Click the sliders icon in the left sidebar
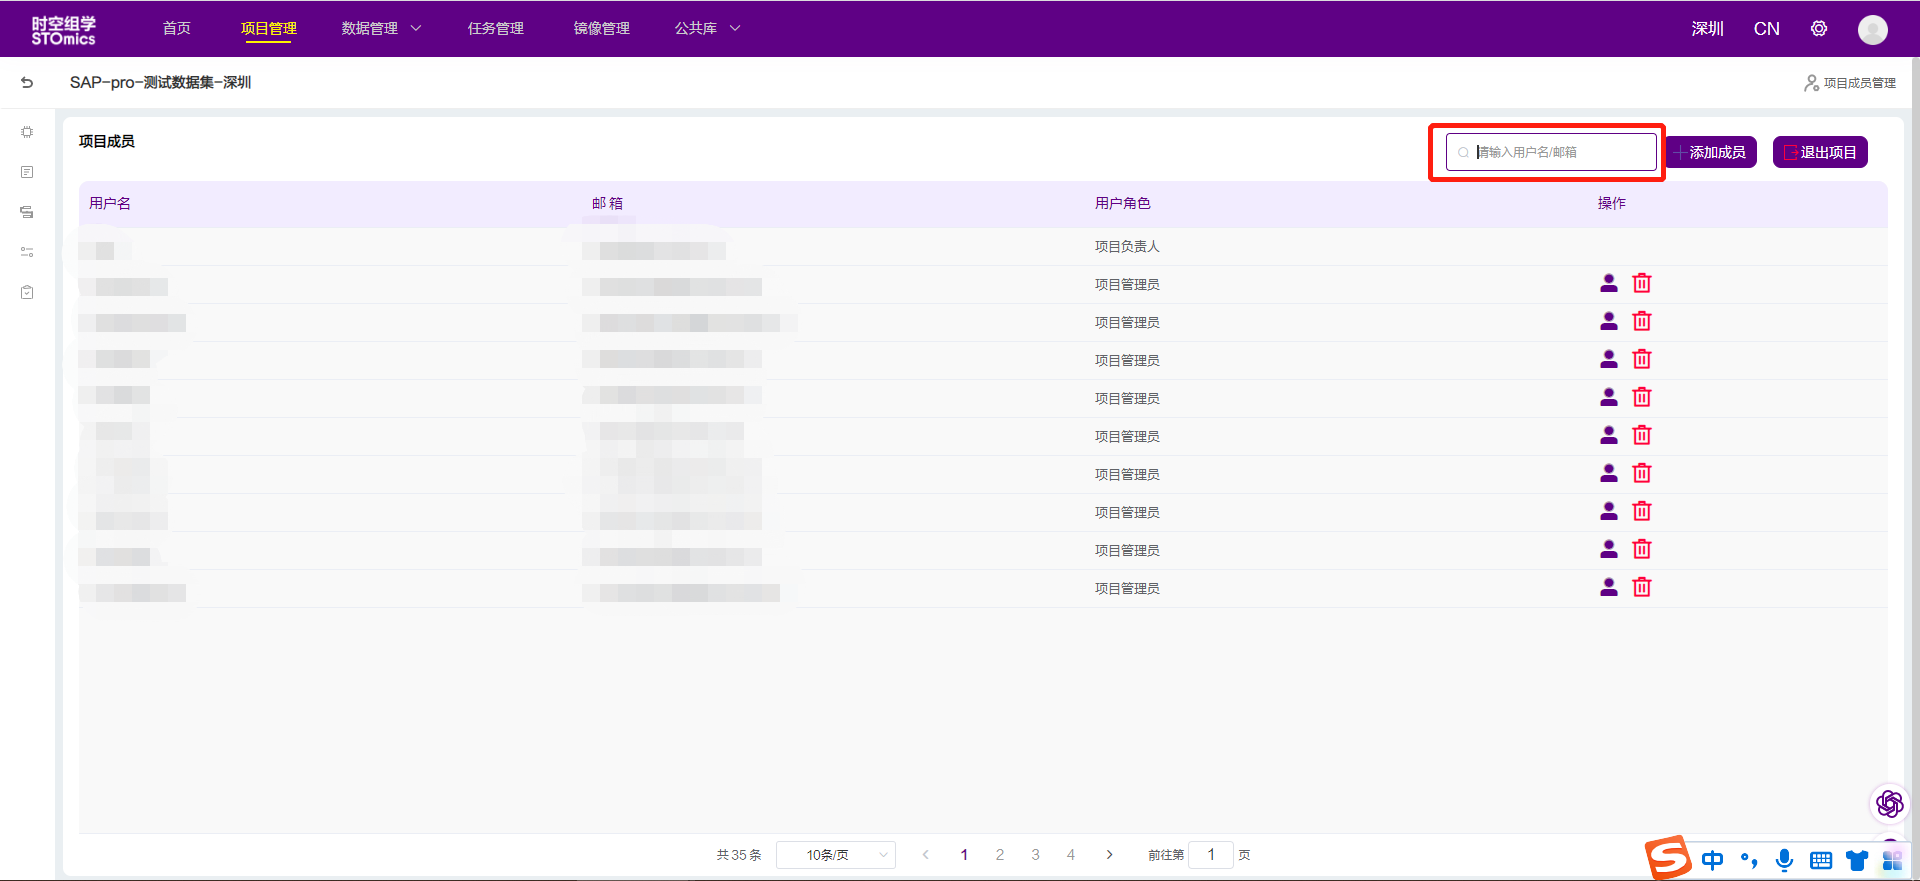Image resolution: width=1920 pixels, height=881 pixels. (x=27, y=252)
